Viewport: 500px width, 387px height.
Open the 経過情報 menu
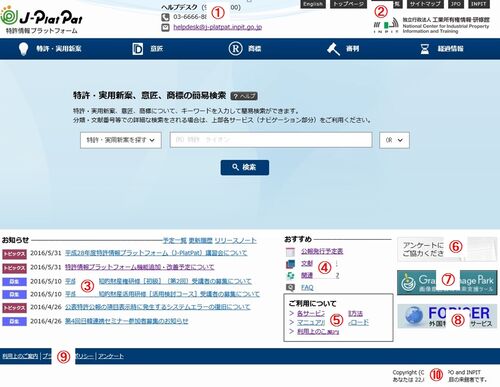coord(450,49)
